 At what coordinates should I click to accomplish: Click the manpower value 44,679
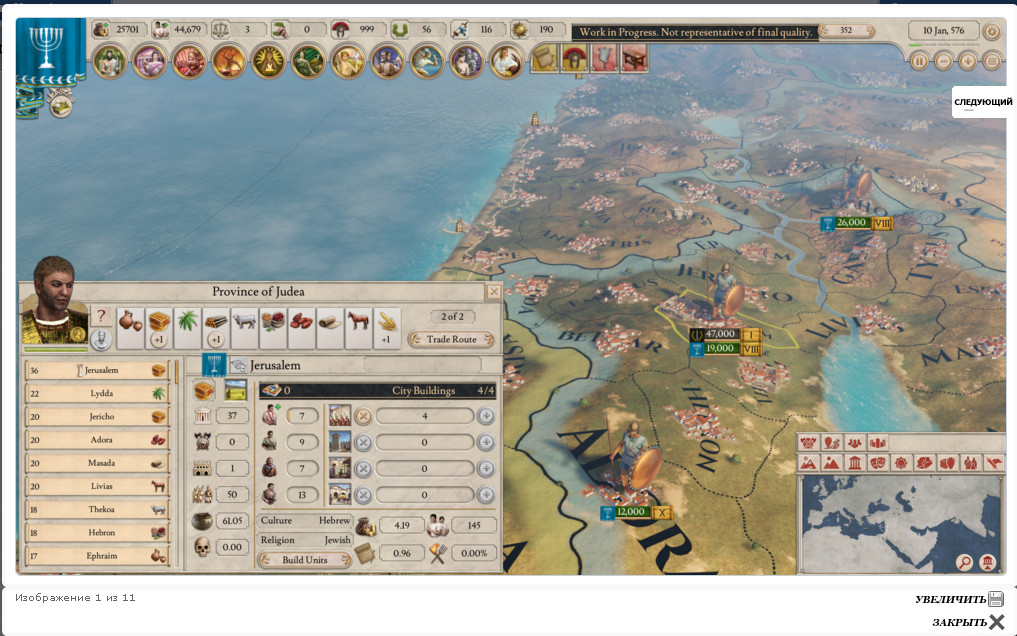click(x=187, y=30)
